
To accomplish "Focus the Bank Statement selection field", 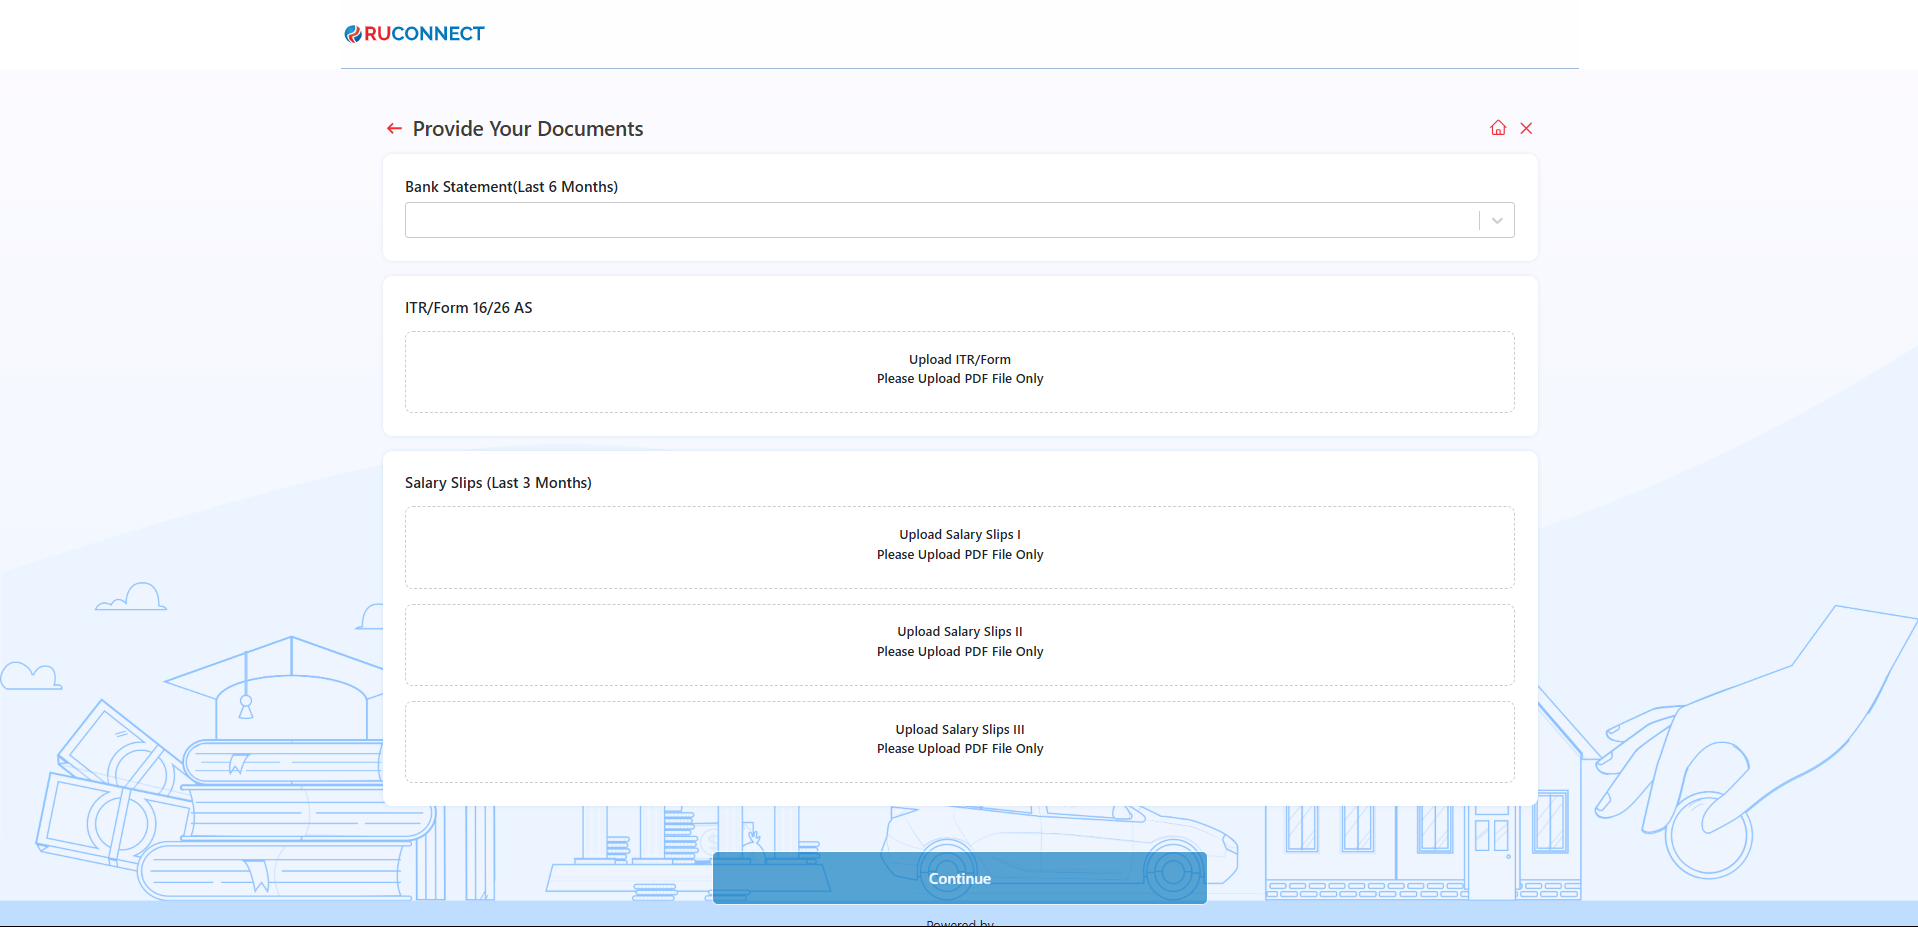I will tap(940, 221).
